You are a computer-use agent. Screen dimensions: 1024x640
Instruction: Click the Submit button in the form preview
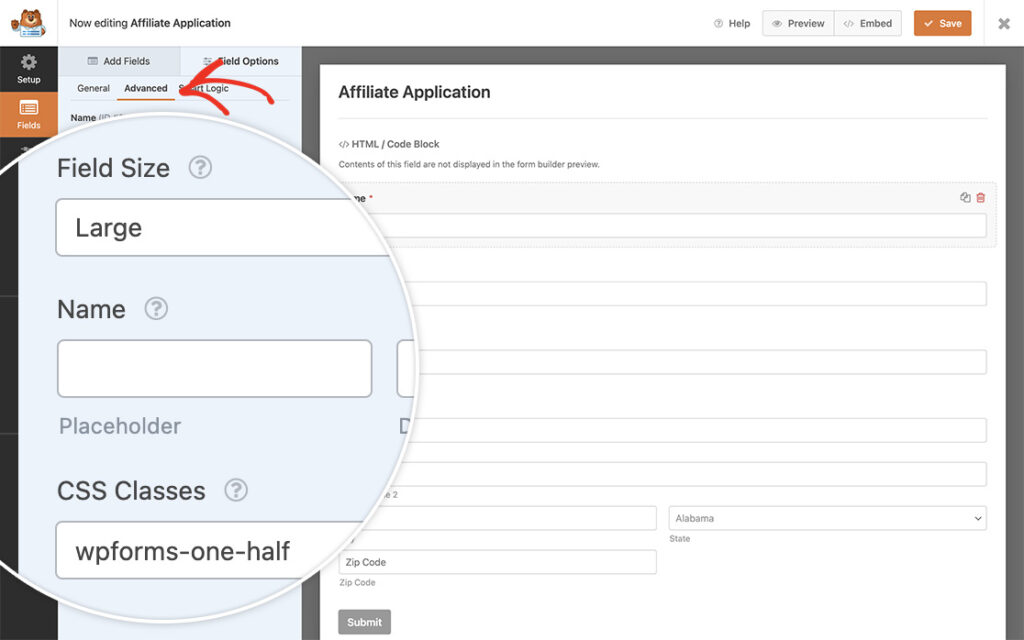(364, 621)
